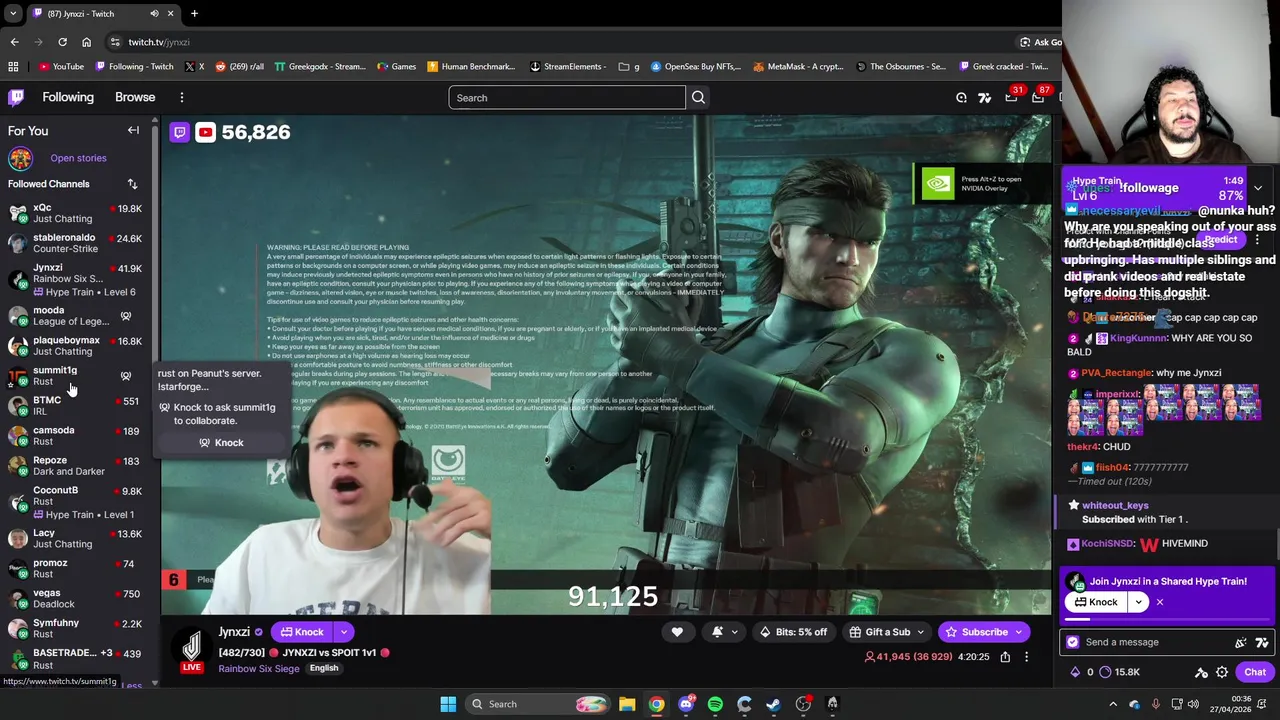Open Knock dropdown in Shared Hype Train banner
Screen dimensions: 1280x720
pos(1138,602)
